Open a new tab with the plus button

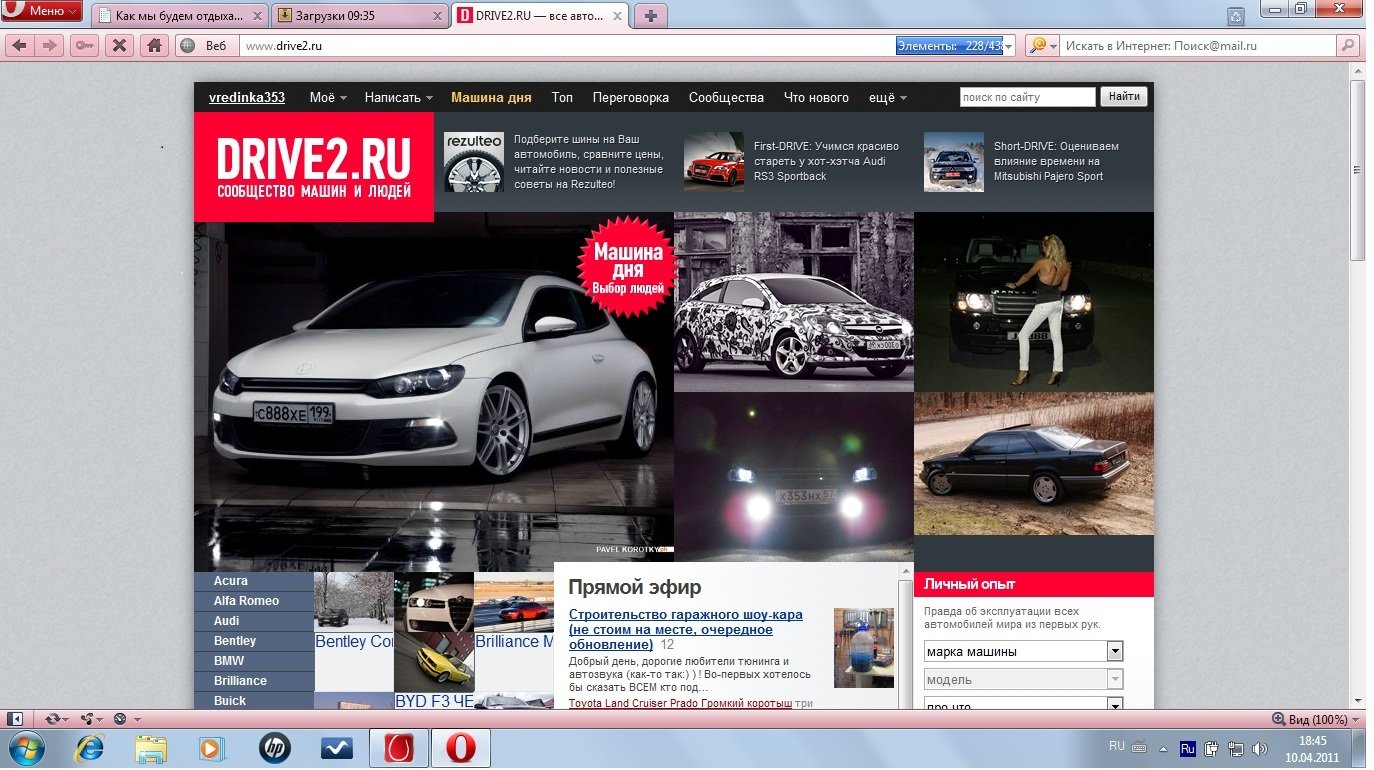[650, 15]
